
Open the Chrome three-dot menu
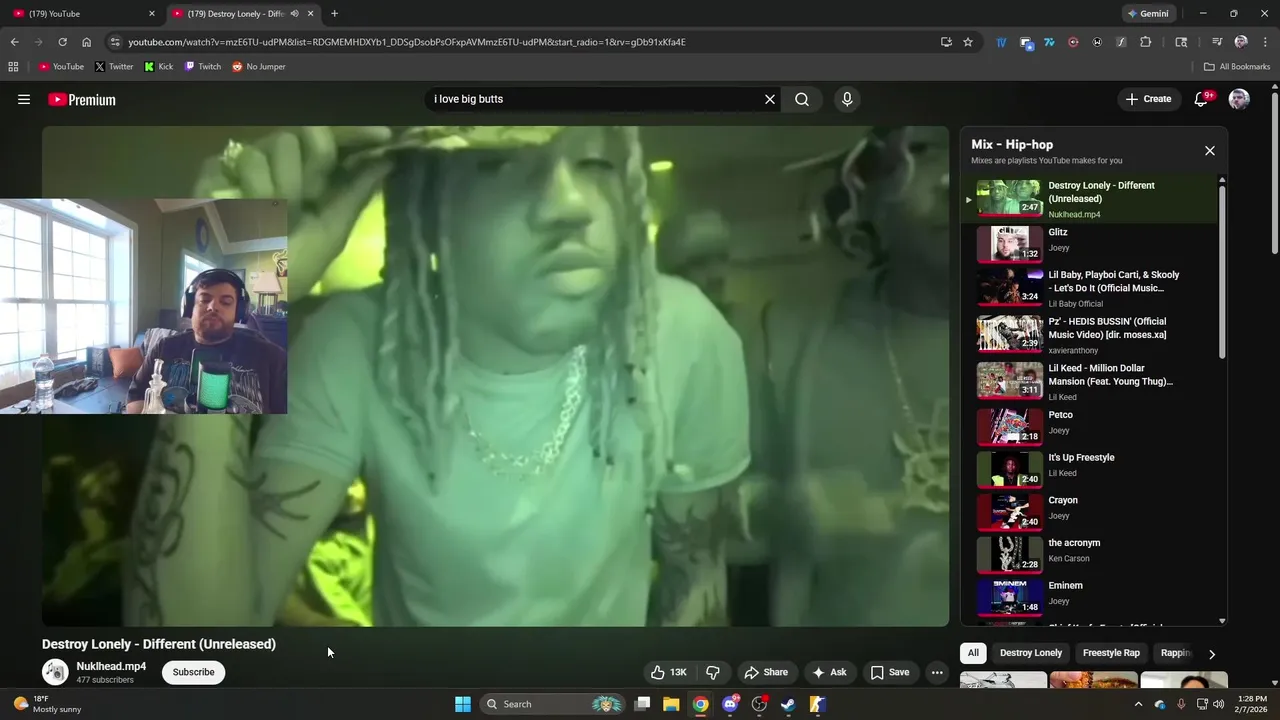(x=1264, y=42)
